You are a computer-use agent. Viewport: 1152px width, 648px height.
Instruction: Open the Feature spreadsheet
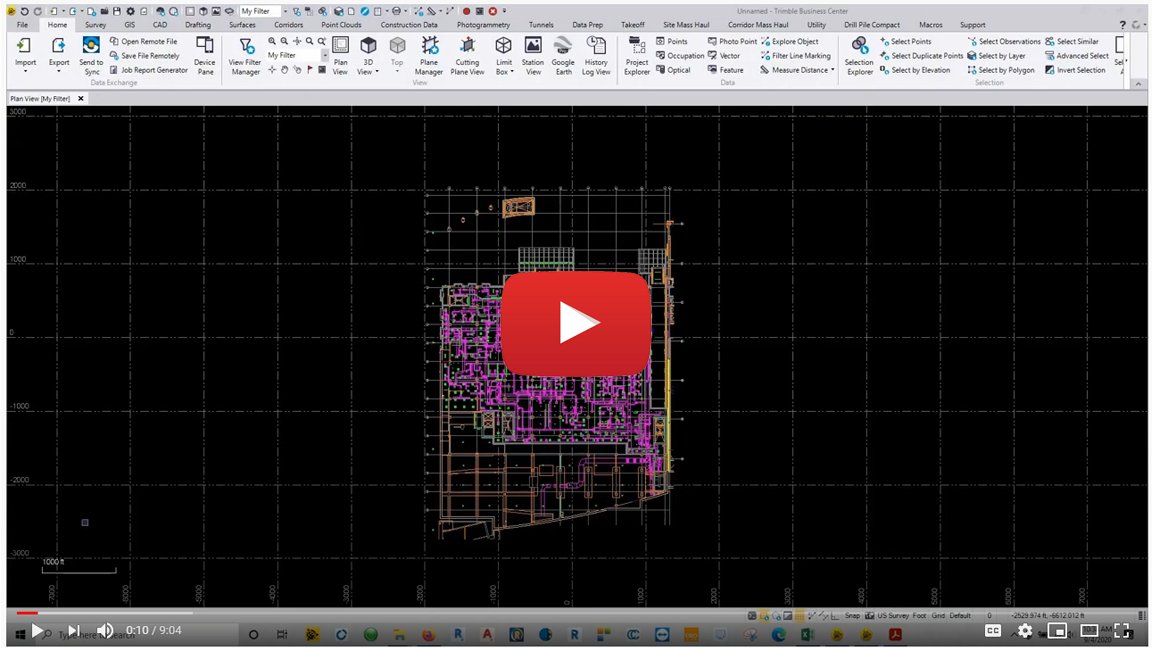(726, 71)
